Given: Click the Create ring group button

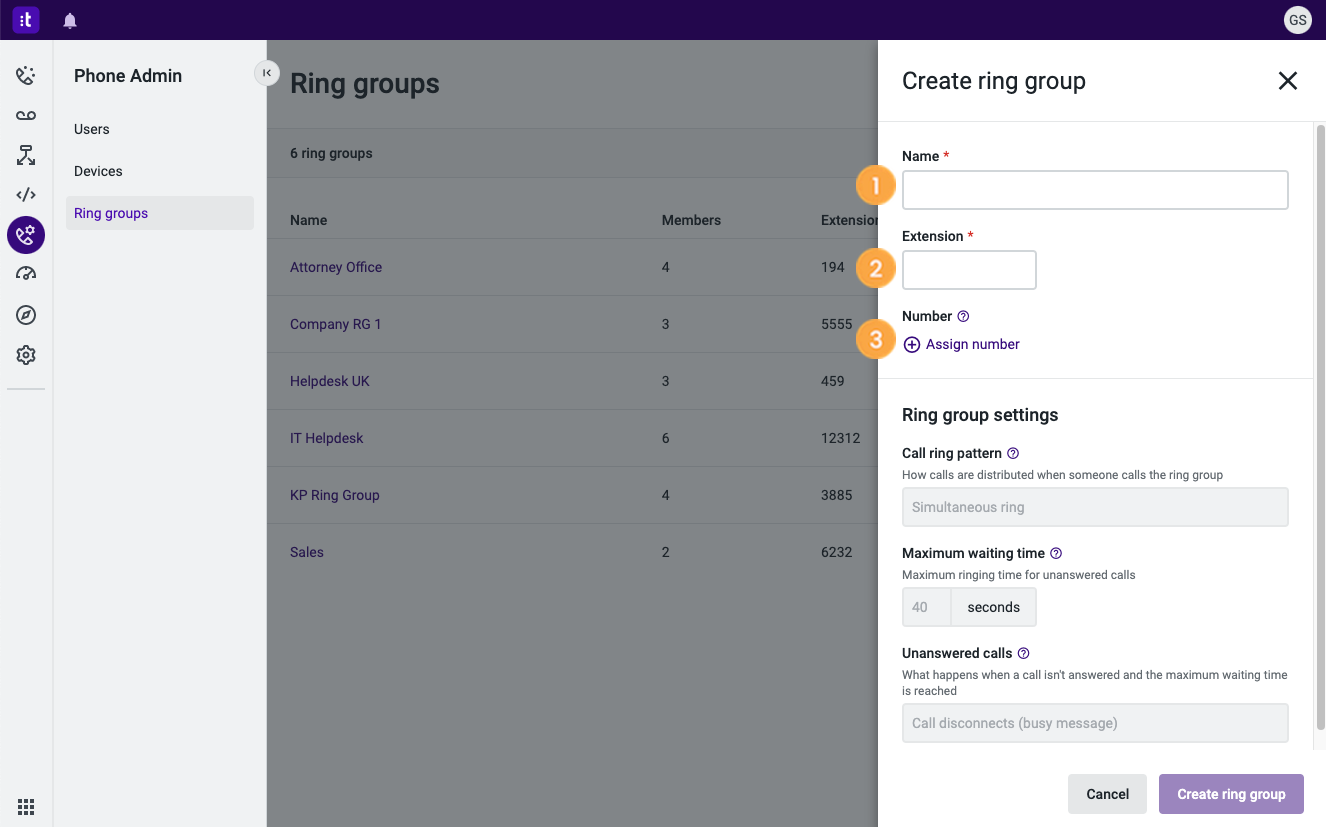Looking at the screenshot, I should click(x=1231, y=793).
